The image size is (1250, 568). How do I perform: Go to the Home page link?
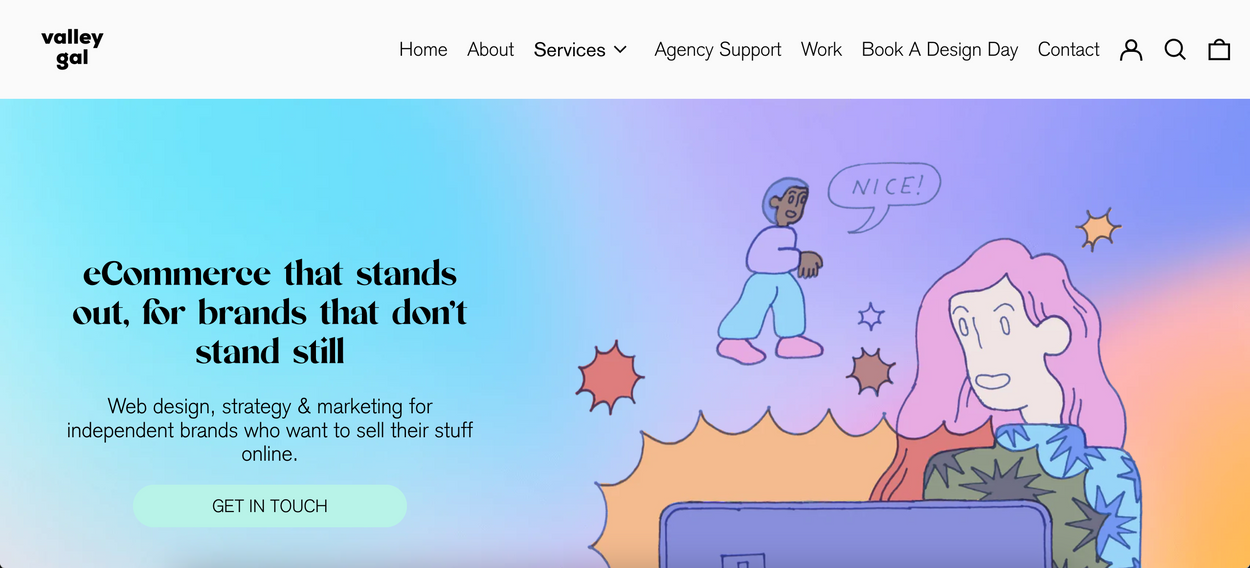[423, 49]
